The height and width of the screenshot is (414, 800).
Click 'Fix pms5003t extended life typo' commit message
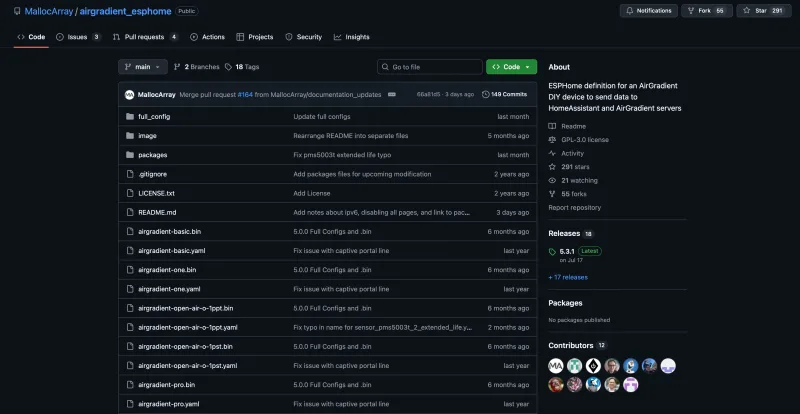tap(342, 155)
